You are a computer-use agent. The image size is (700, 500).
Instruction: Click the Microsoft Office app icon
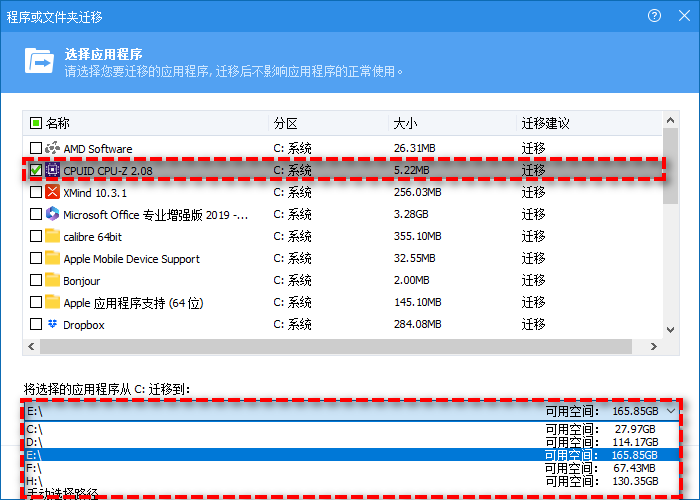click(52, 214)
